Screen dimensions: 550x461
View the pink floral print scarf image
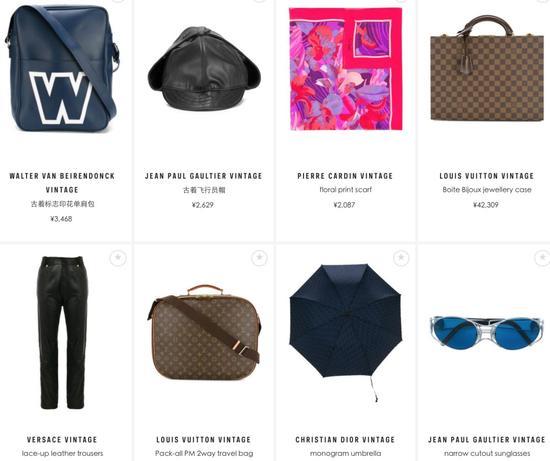(x=346, y=69)
